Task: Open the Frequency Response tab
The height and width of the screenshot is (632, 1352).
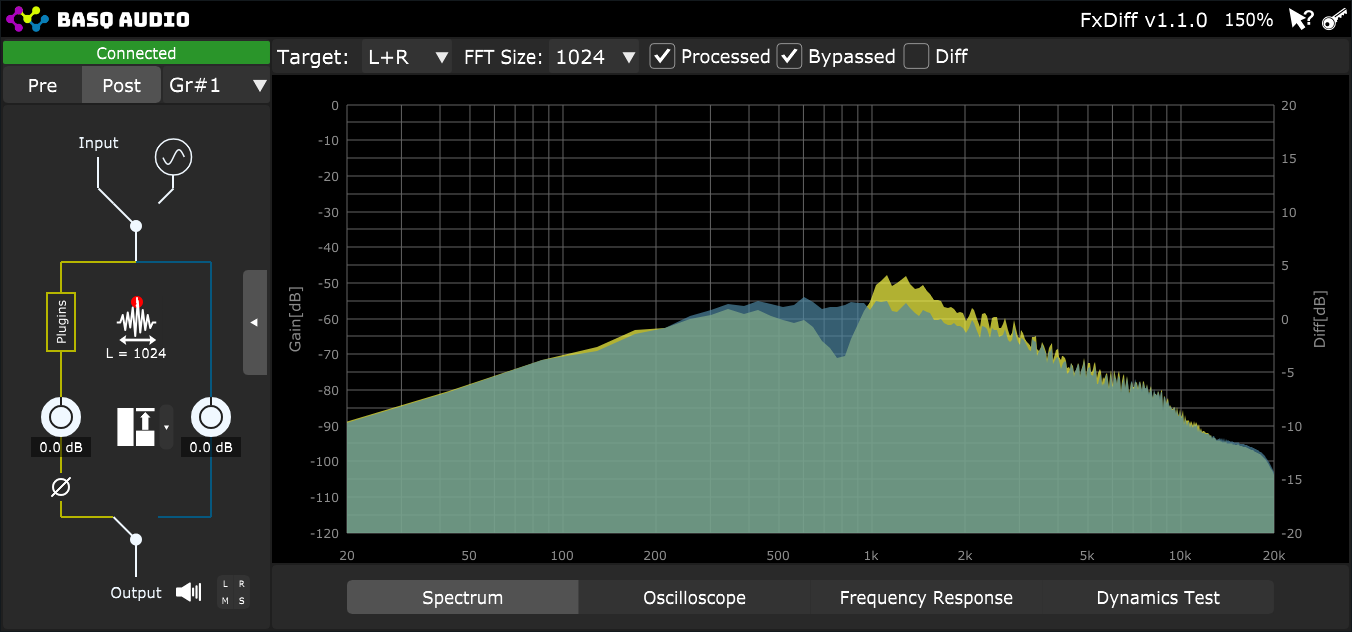Action: point(926,598)
